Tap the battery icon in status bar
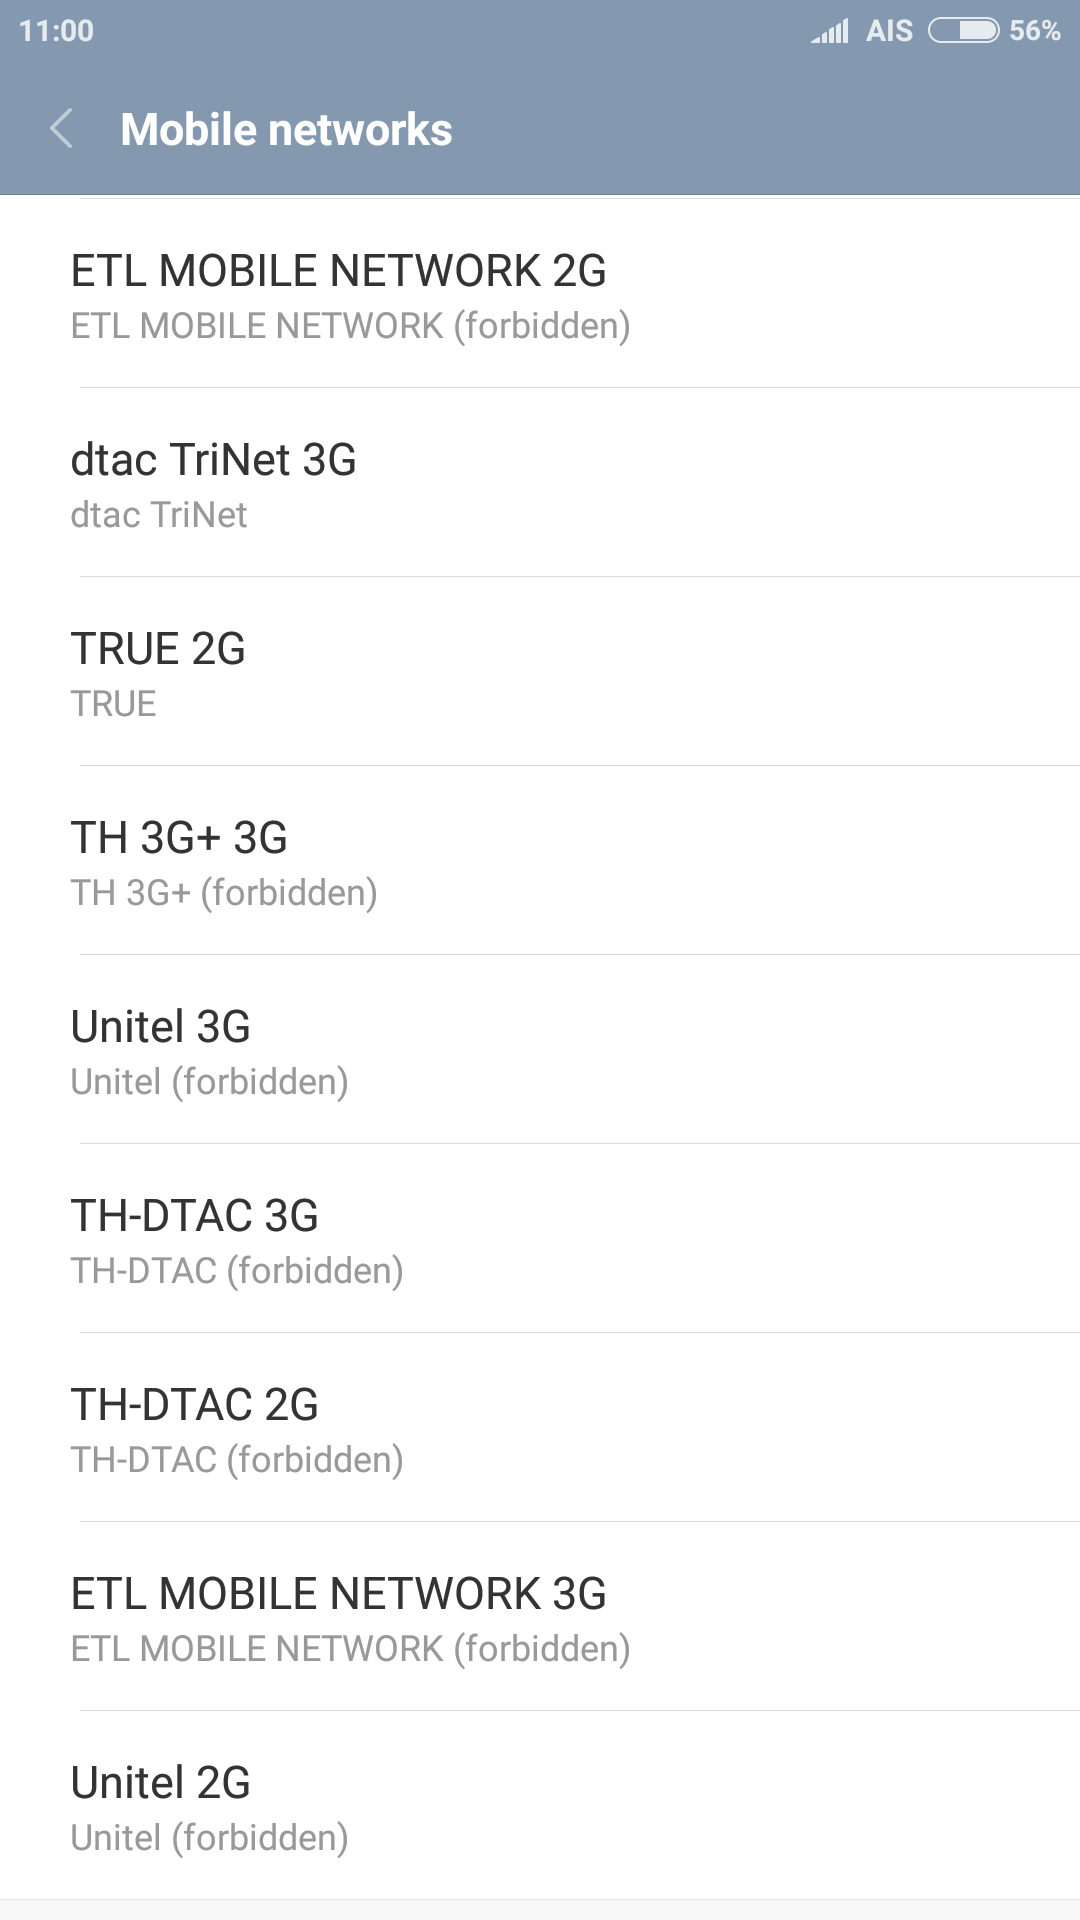Viewport: 1080px width, 1920px height. tap(963, 31)
